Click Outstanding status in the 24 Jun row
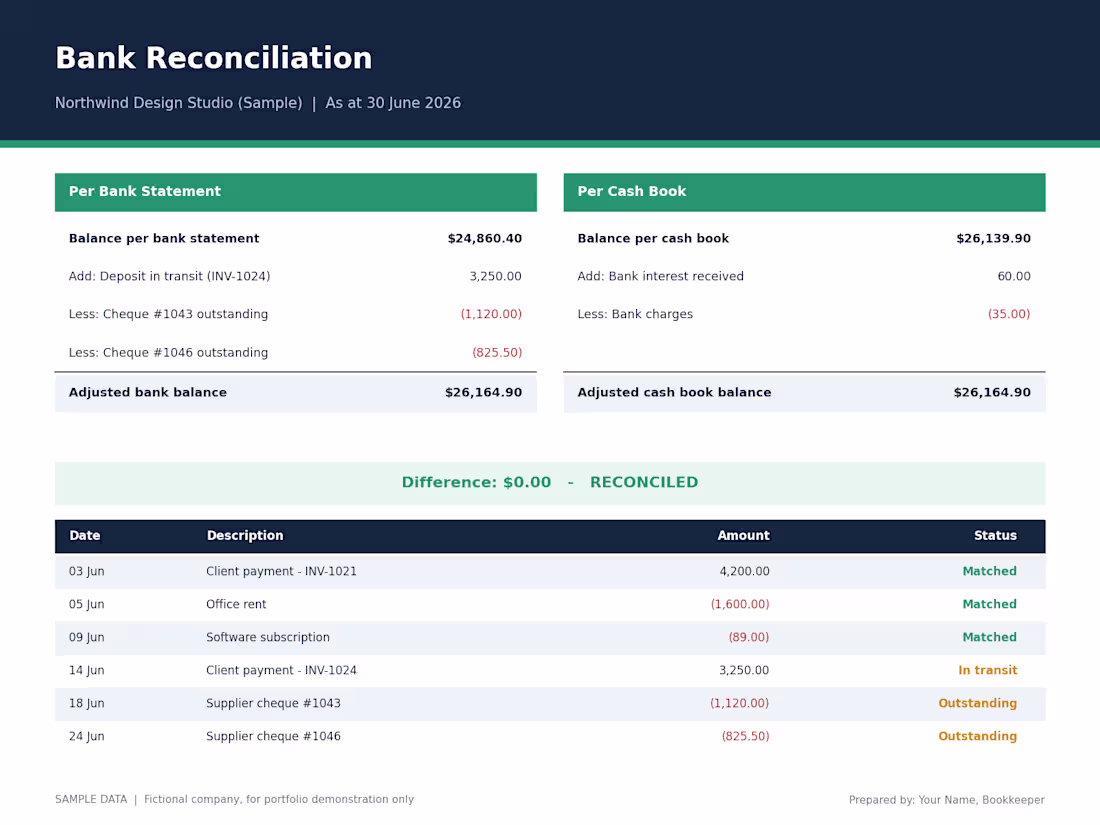The height and width of the screenshot is (825, 1100). (x=977, y=737)
